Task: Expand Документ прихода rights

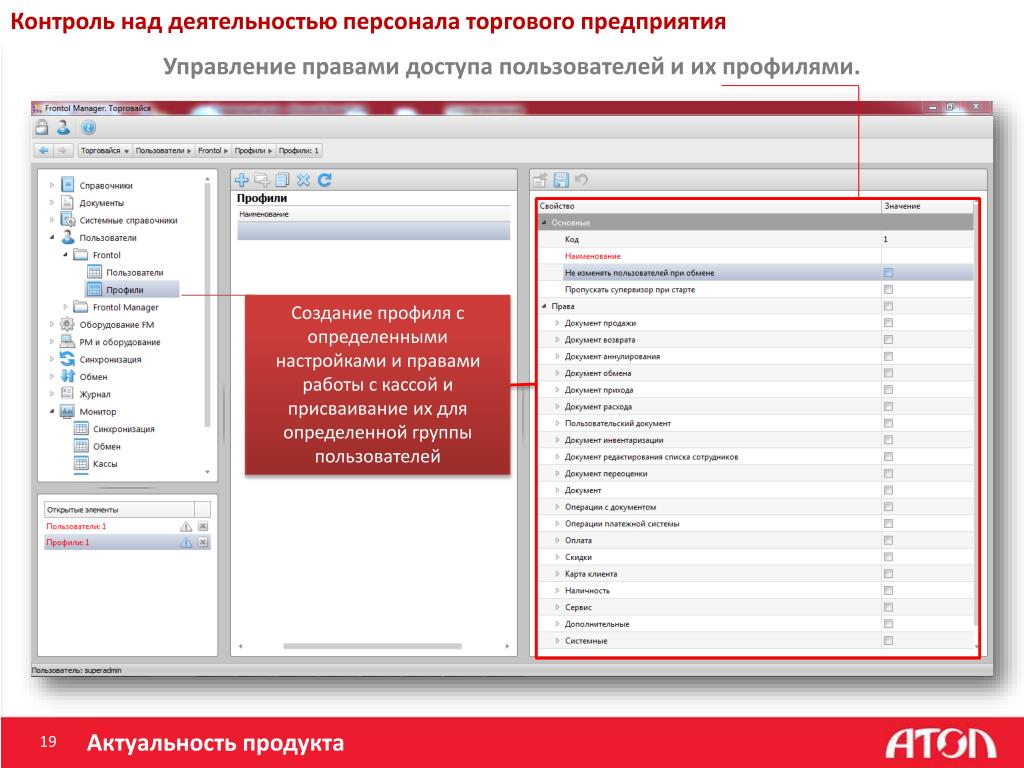Action: point(557,390)
